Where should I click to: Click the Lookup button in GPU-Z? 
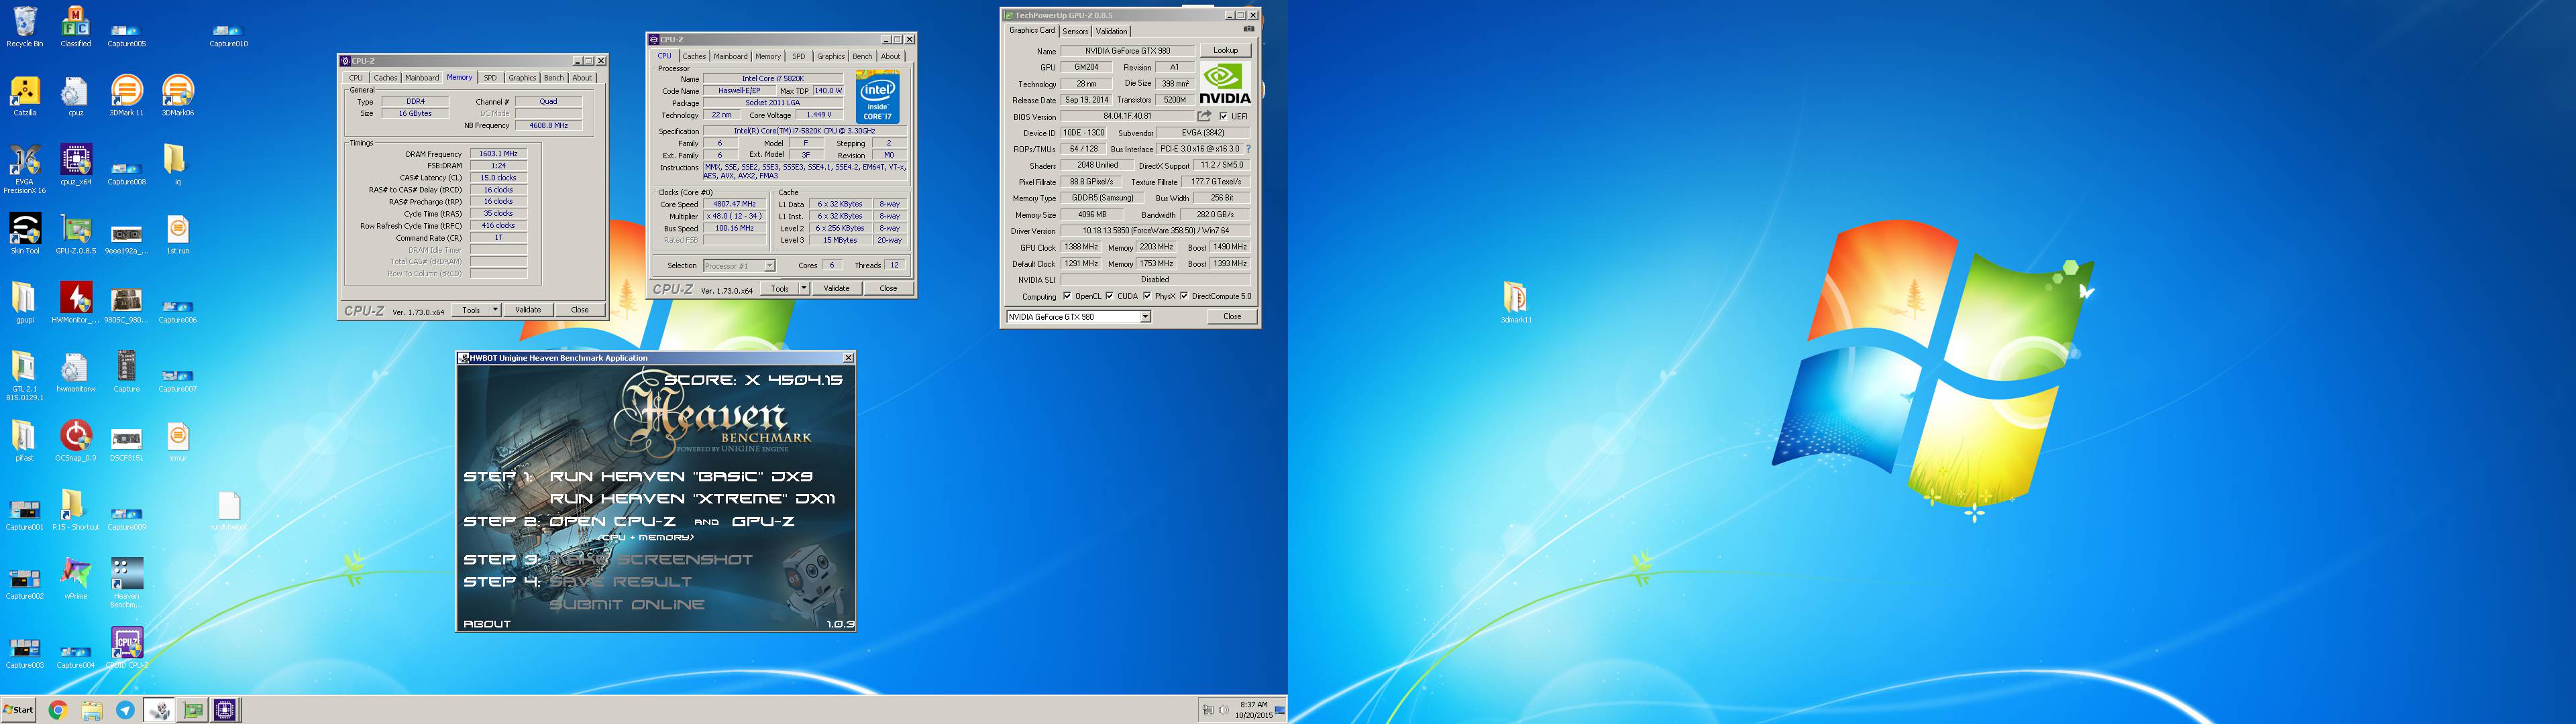[1225, 50]
